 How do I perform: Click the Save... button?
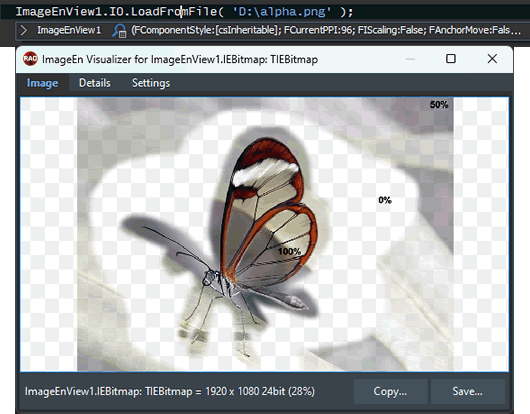point(467,391)
